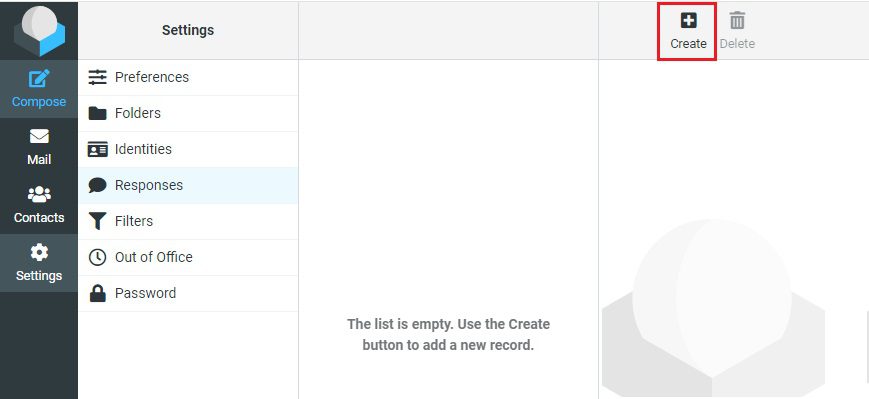The width and height of the screenshot is (869, 399).
Task: Click the Password lock icon
Action: pos(98,293)
